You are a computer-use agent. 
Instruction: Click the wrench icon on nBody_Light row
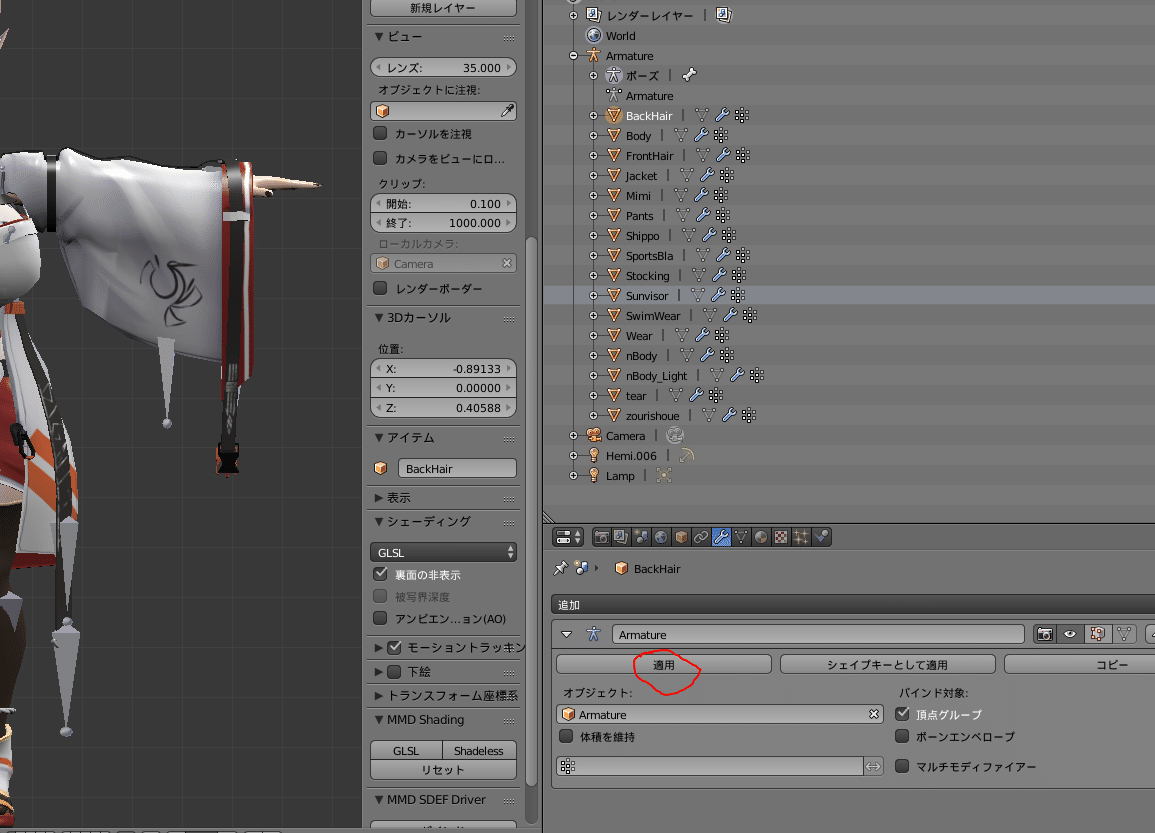[737, 375]
